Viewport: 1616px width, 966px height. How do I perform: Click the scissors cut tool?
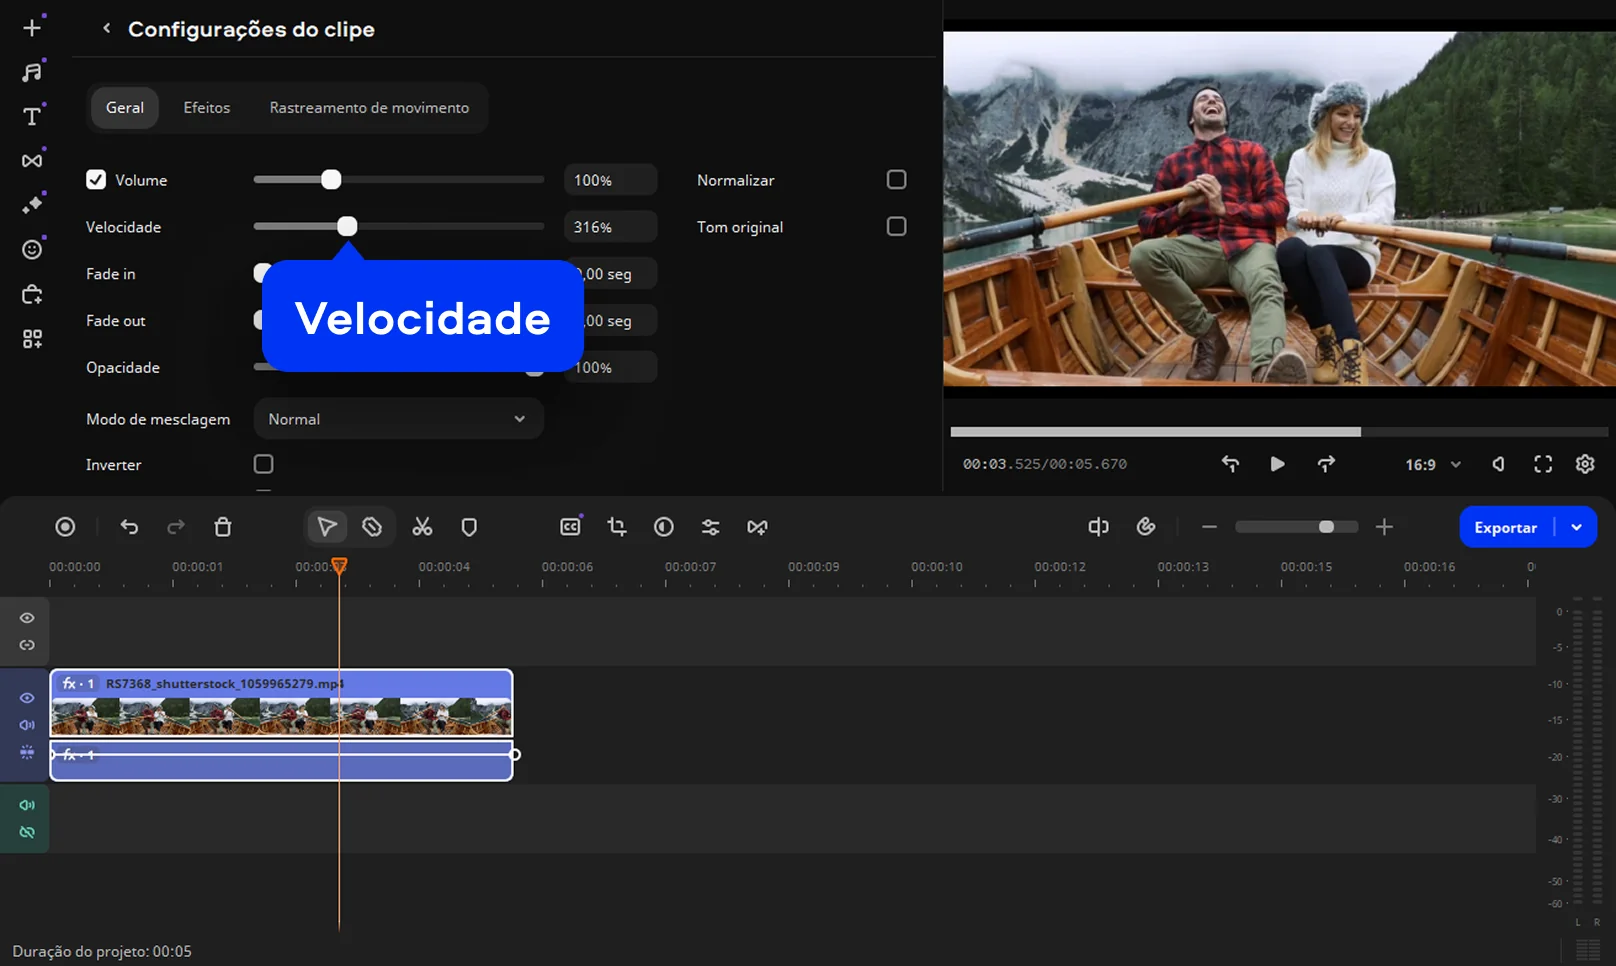[422, 527]
